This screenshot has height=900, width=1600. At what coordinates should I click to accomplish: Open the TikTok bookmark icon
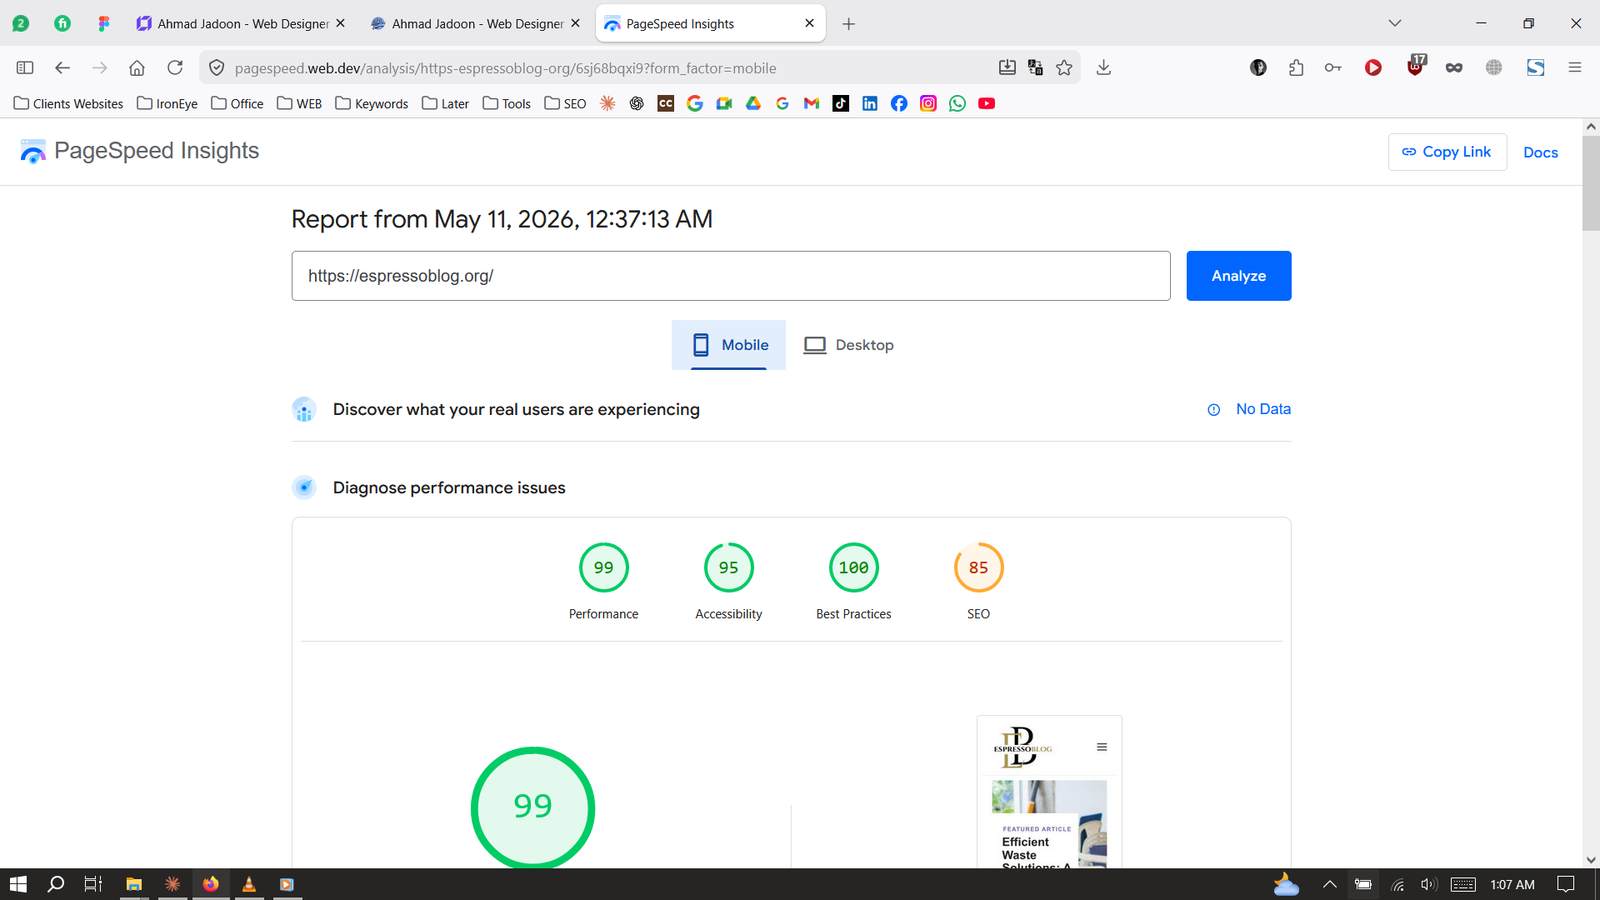tap(841, 104)
